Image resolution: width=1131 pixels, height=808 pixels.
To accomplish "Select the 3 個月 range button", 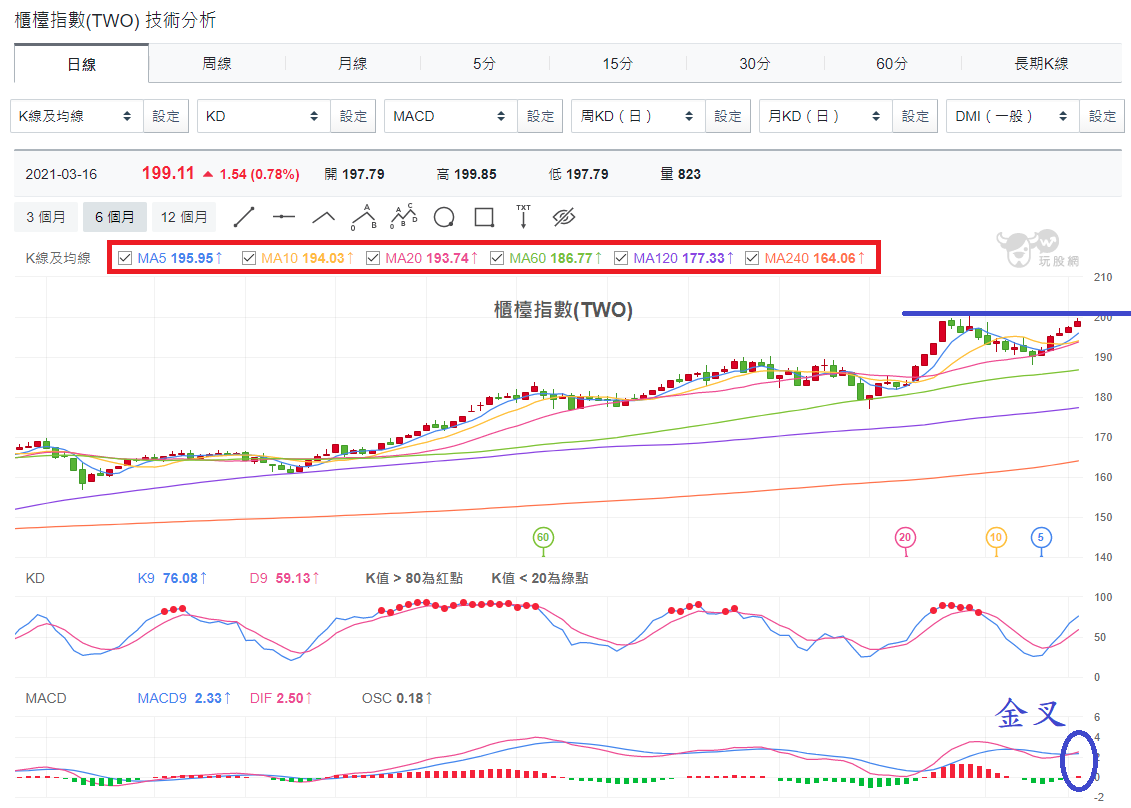I will pos(46,217).
